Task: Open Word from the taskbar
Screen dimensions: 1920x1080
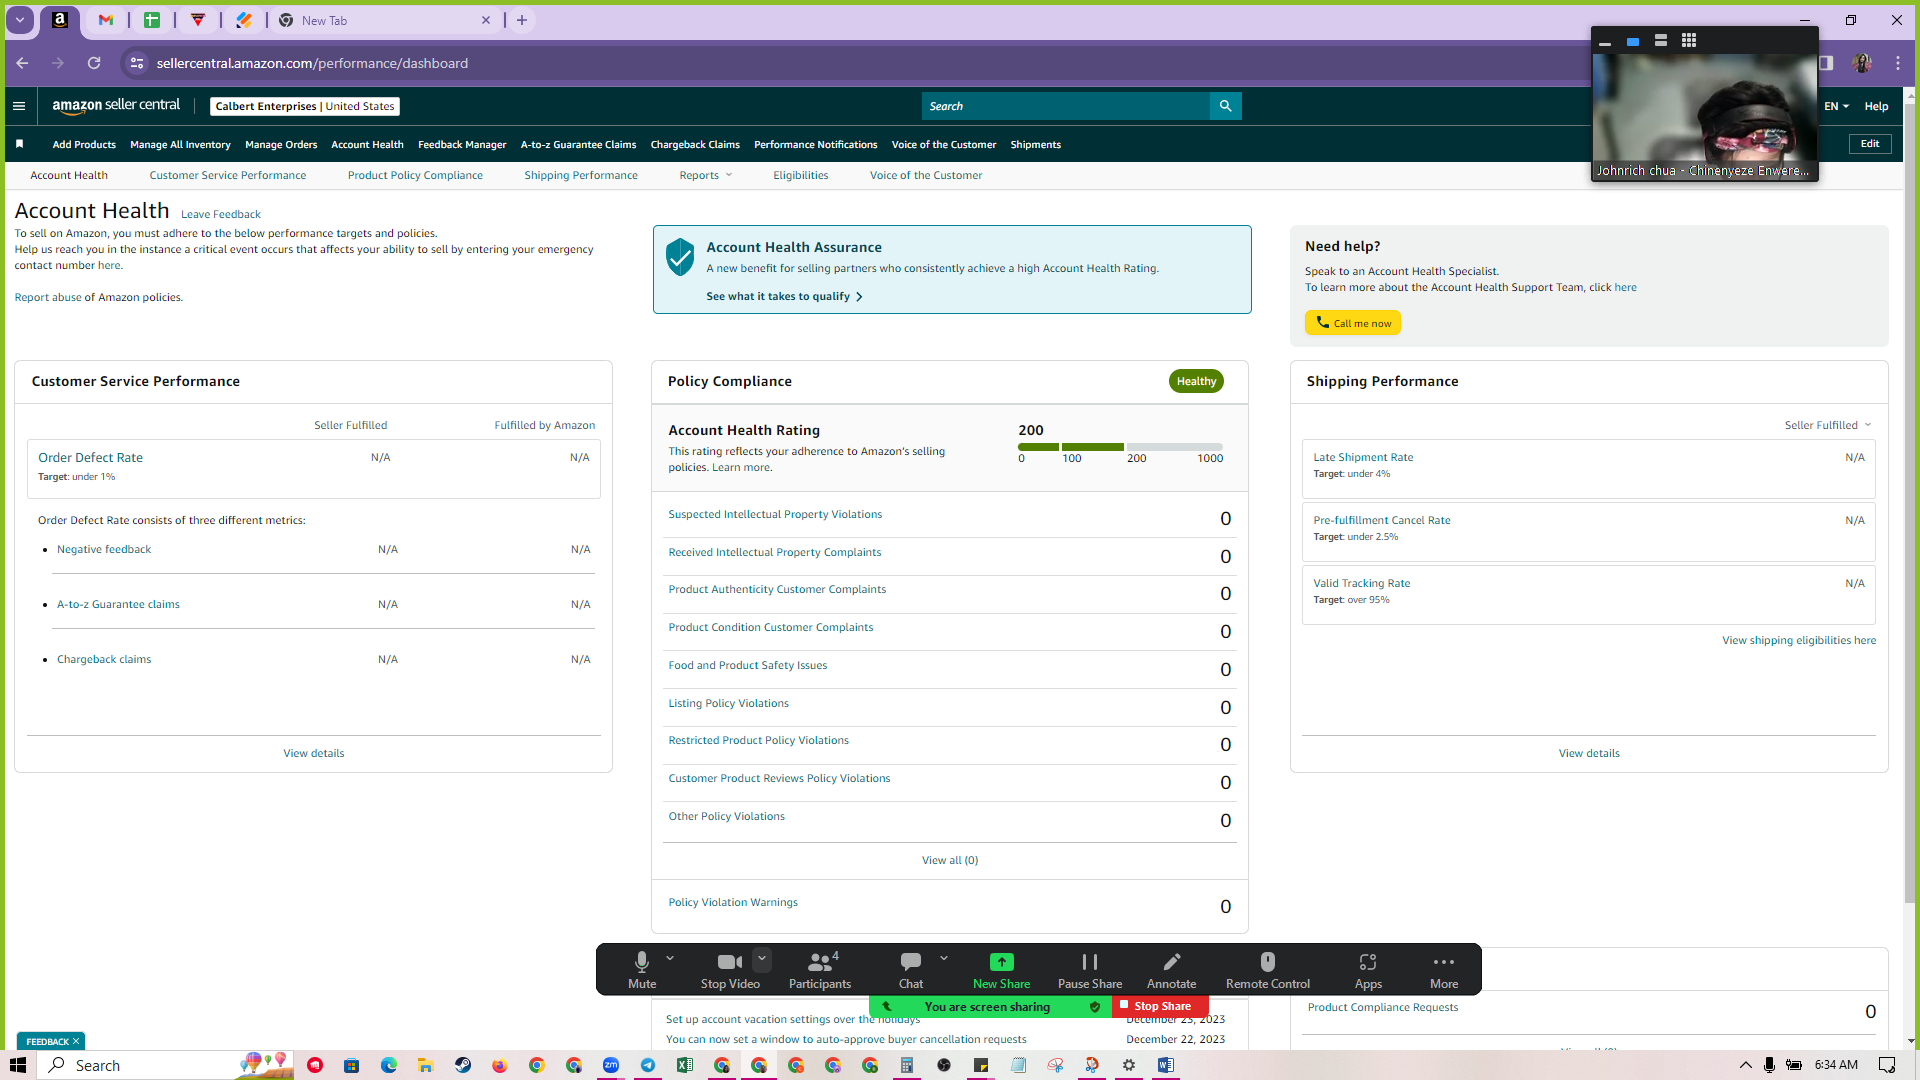Action: (1166, 1065)
